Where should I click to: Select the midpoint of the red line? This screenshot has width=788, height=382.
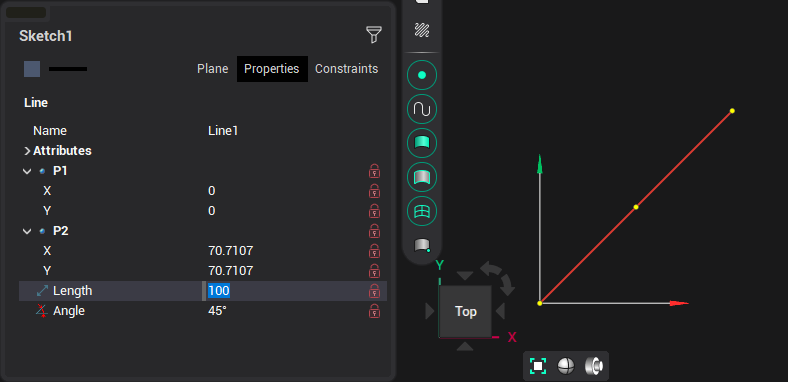636,207
